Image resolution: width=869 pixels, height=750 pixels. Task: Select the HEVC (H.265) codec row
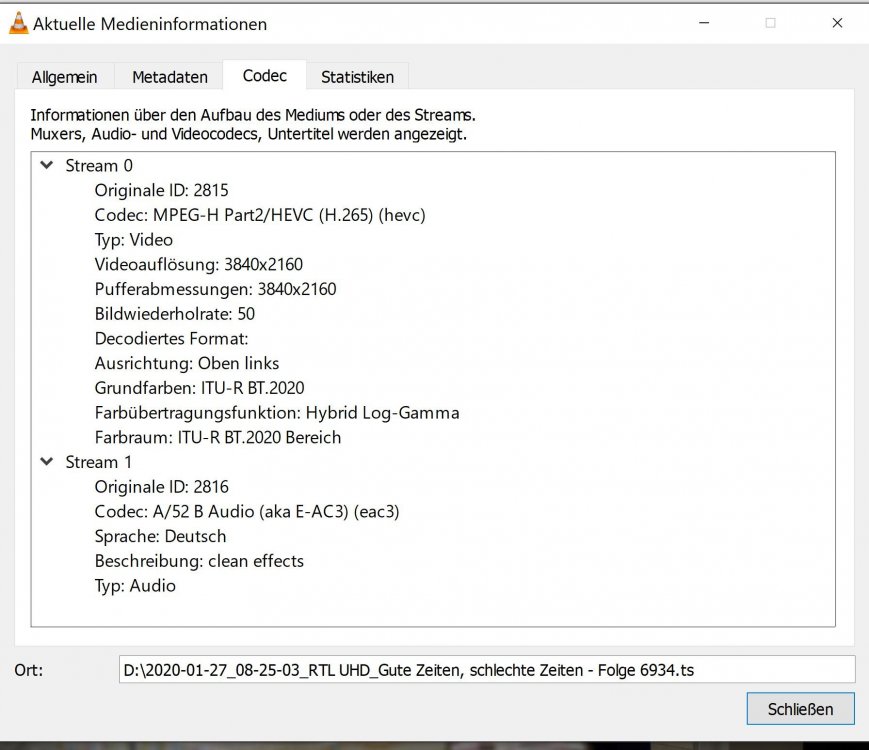tap(260, 215)
